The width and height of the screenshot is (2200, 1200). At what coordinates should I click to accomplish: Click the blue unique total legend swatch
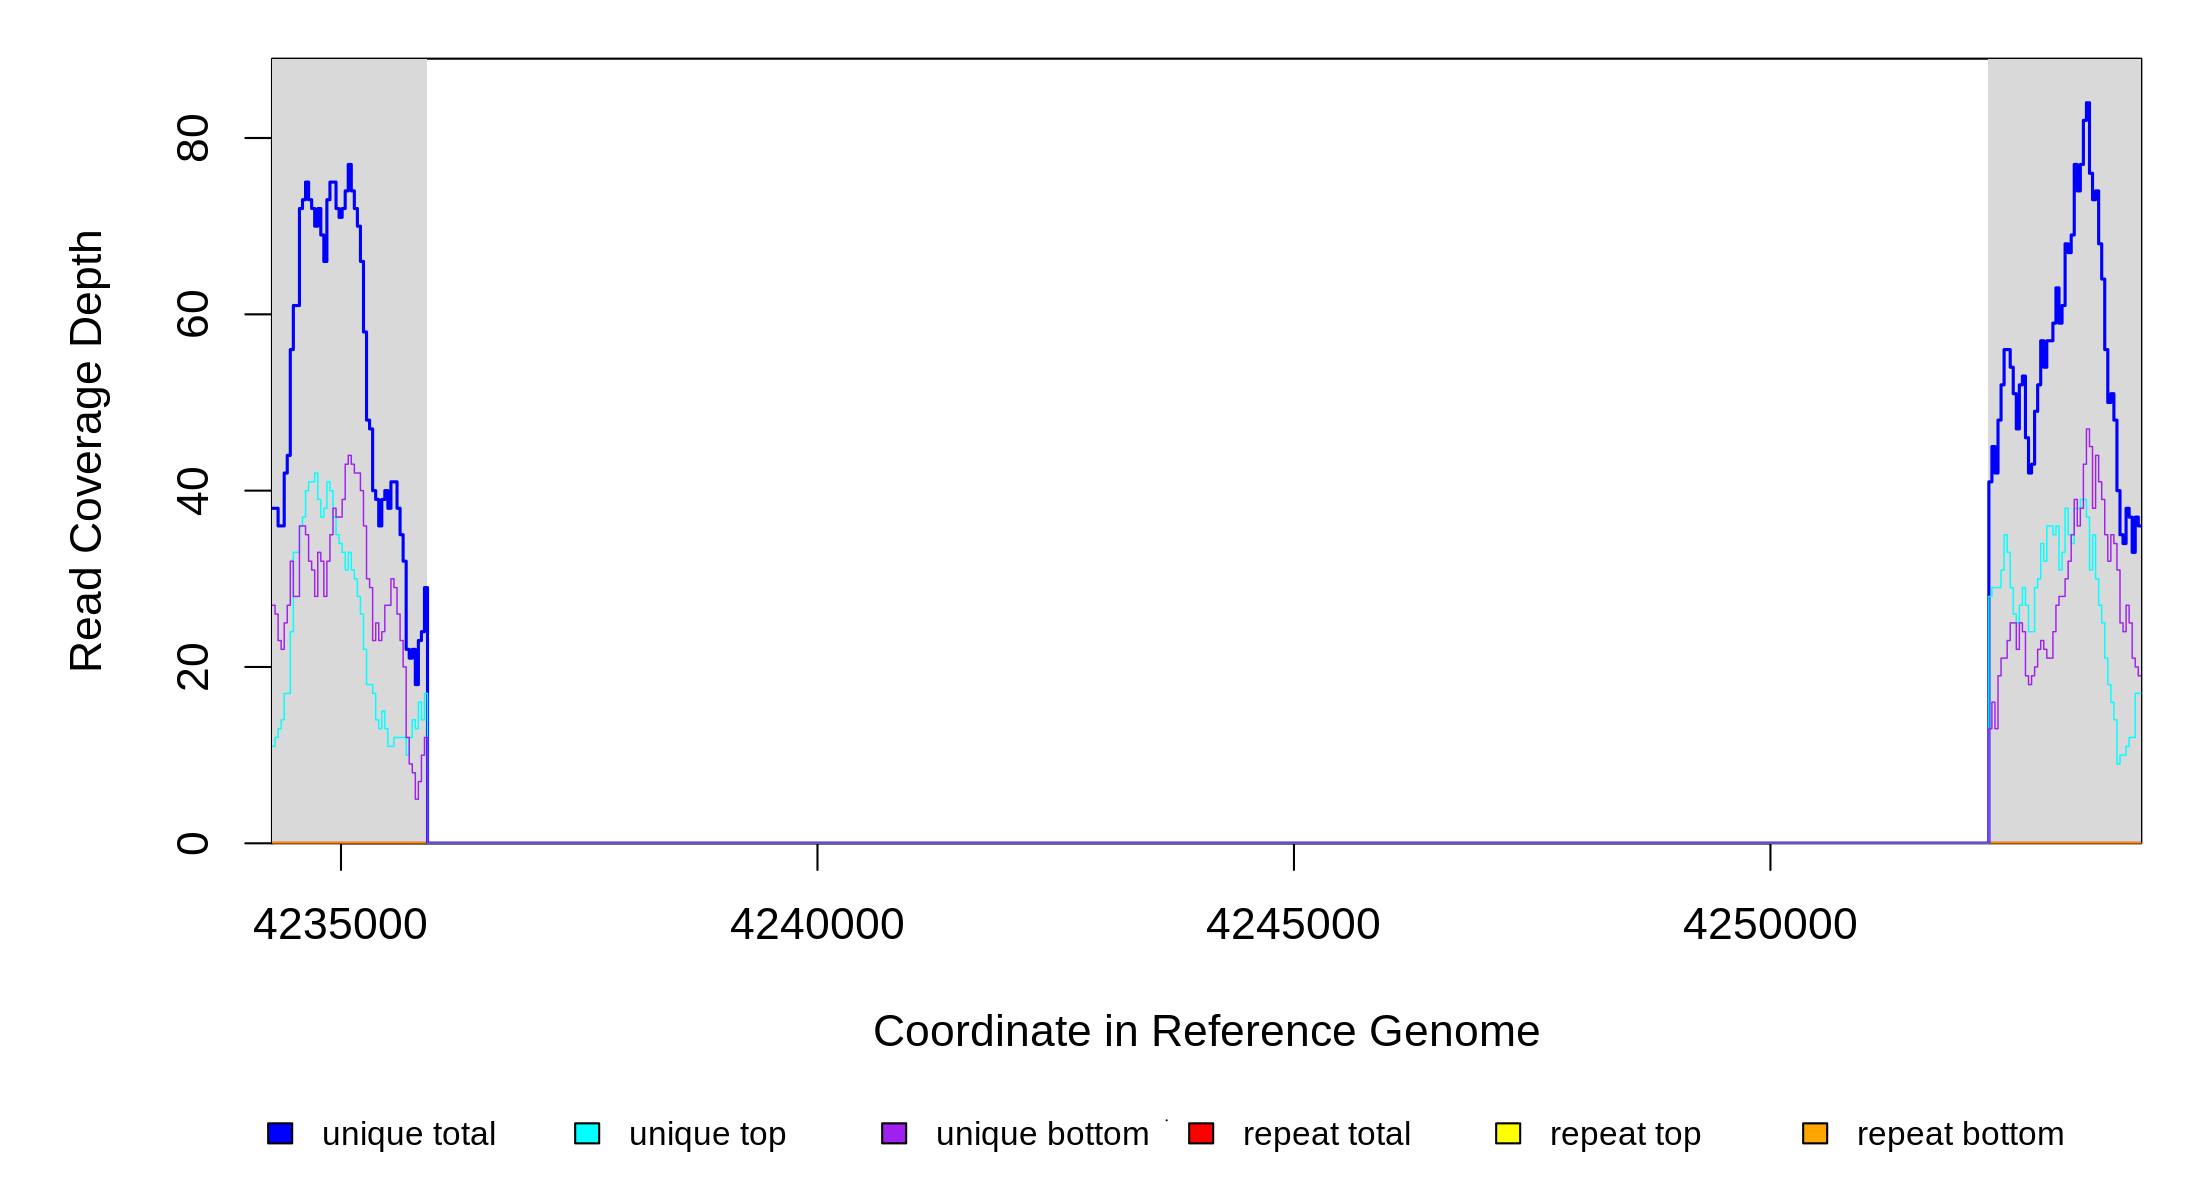pos(280,1133)
